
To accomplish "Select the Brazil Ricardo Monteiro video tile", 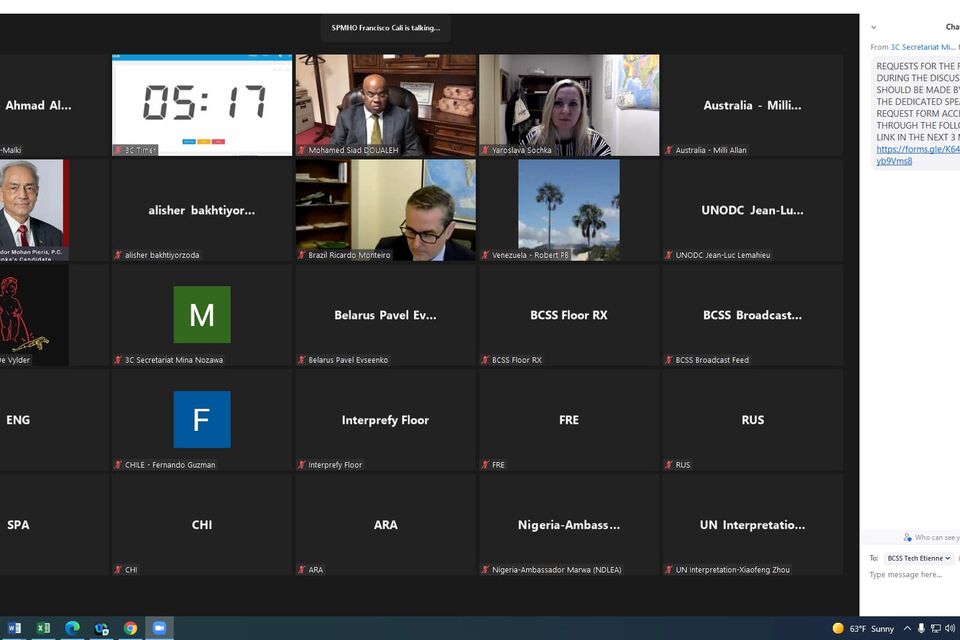I will click(385, 209).
